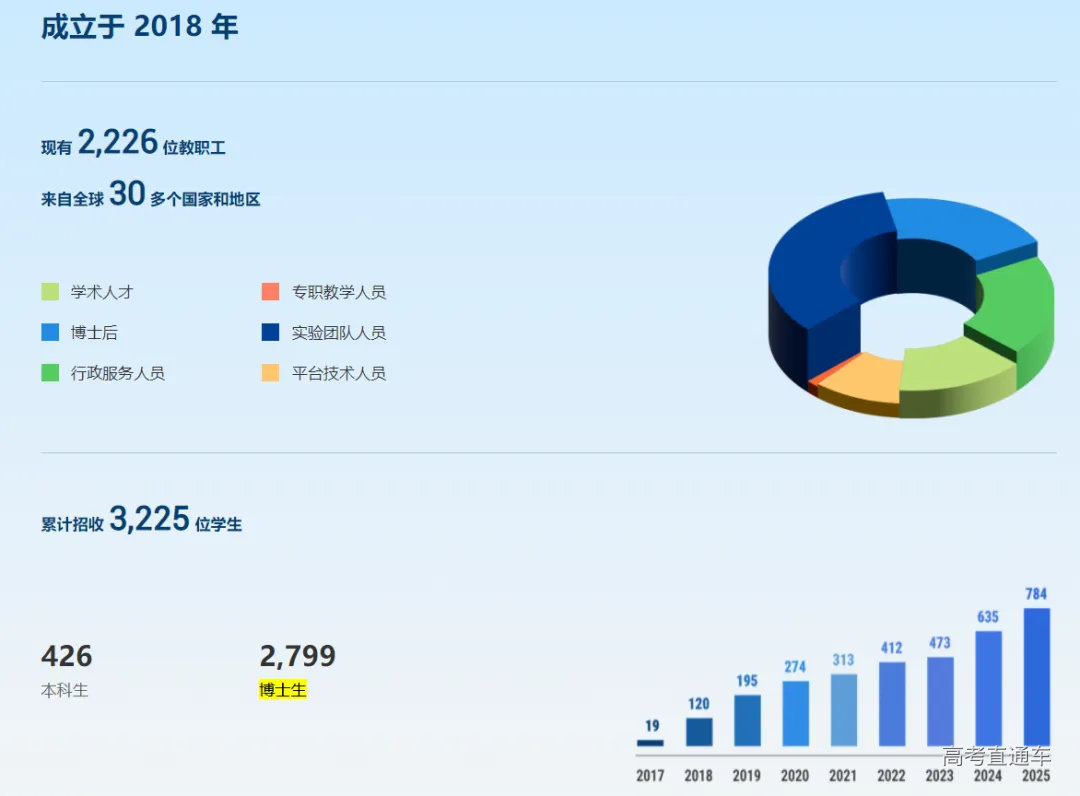Click the orange 专职教学人员 legend swatch
The height and width of the screenshot is (796, 1080).
[270, 292]
